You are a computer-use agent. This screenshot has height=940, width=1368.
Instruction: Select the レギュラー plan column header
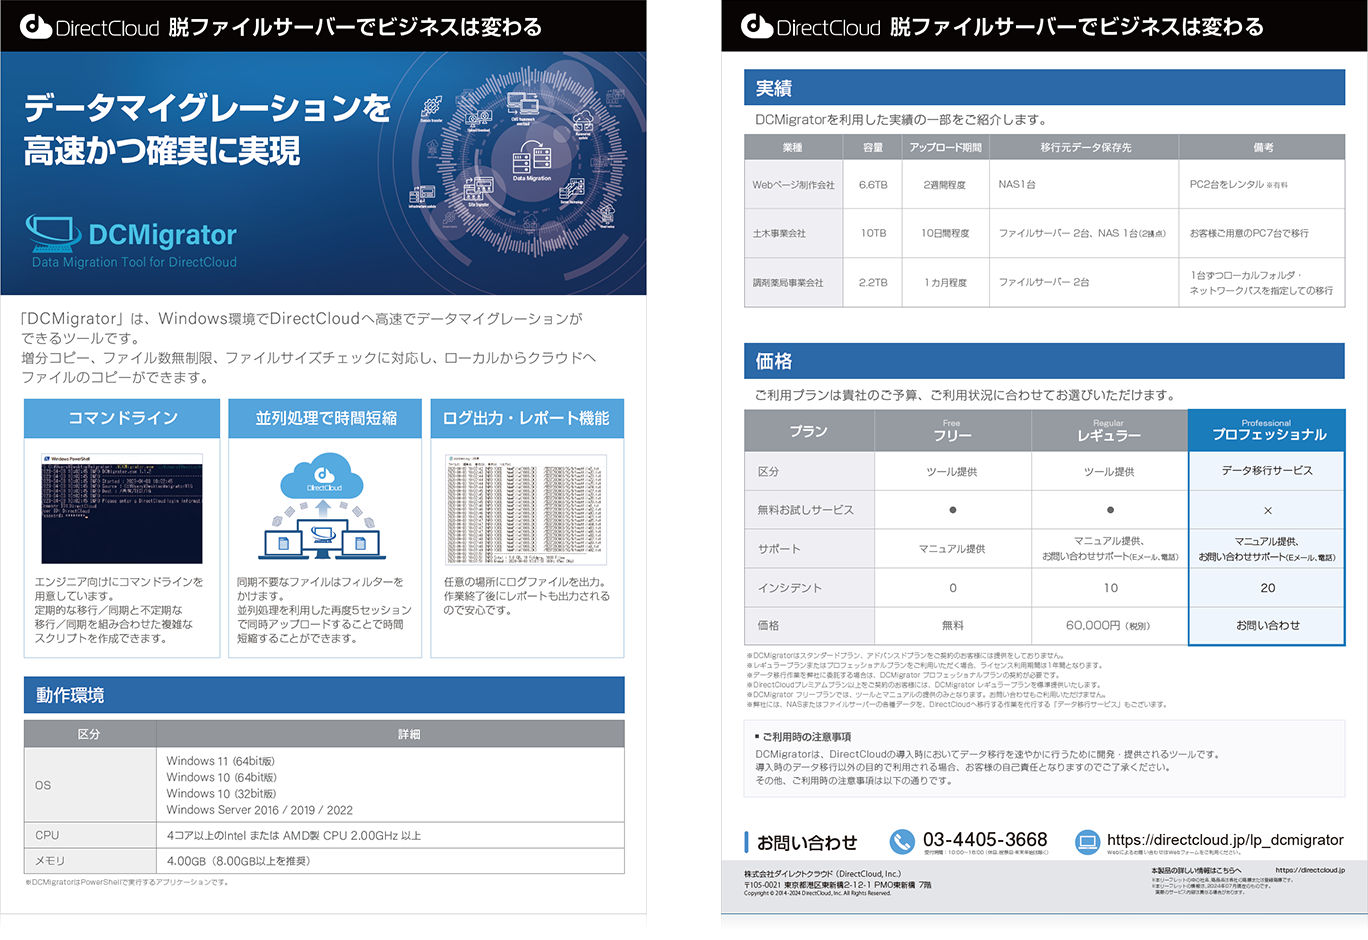point(1110,431)
